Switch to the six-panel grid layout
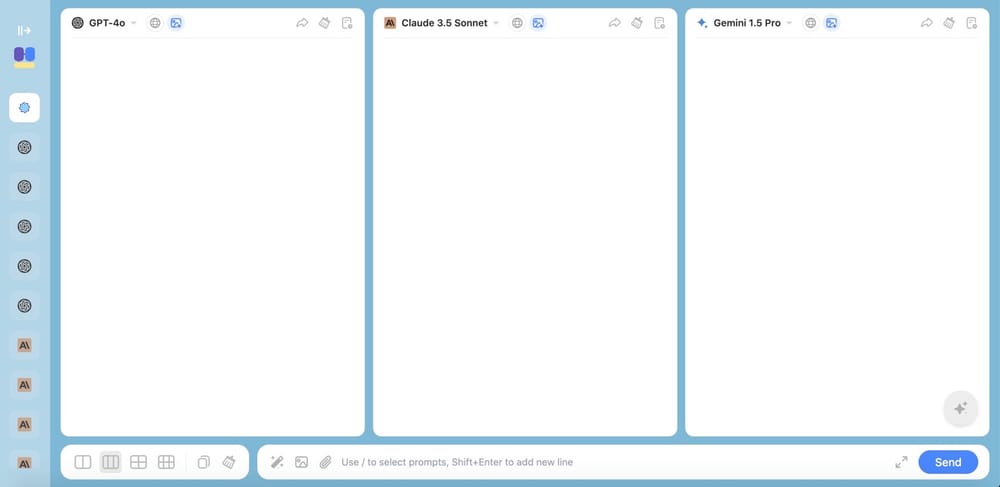 click(x=167, y=462)
